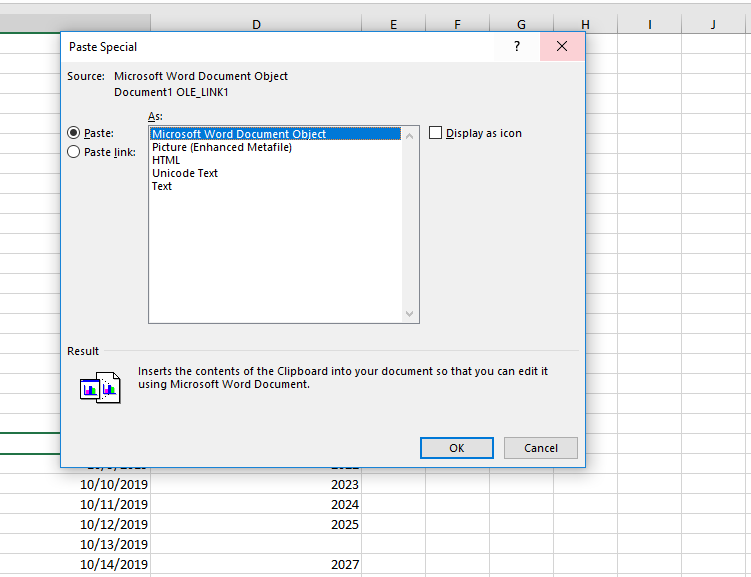Click the cell containing 10/12/2019
This screenshot has height=577, width=751.
pyautogui.click(x=75, y=524)
